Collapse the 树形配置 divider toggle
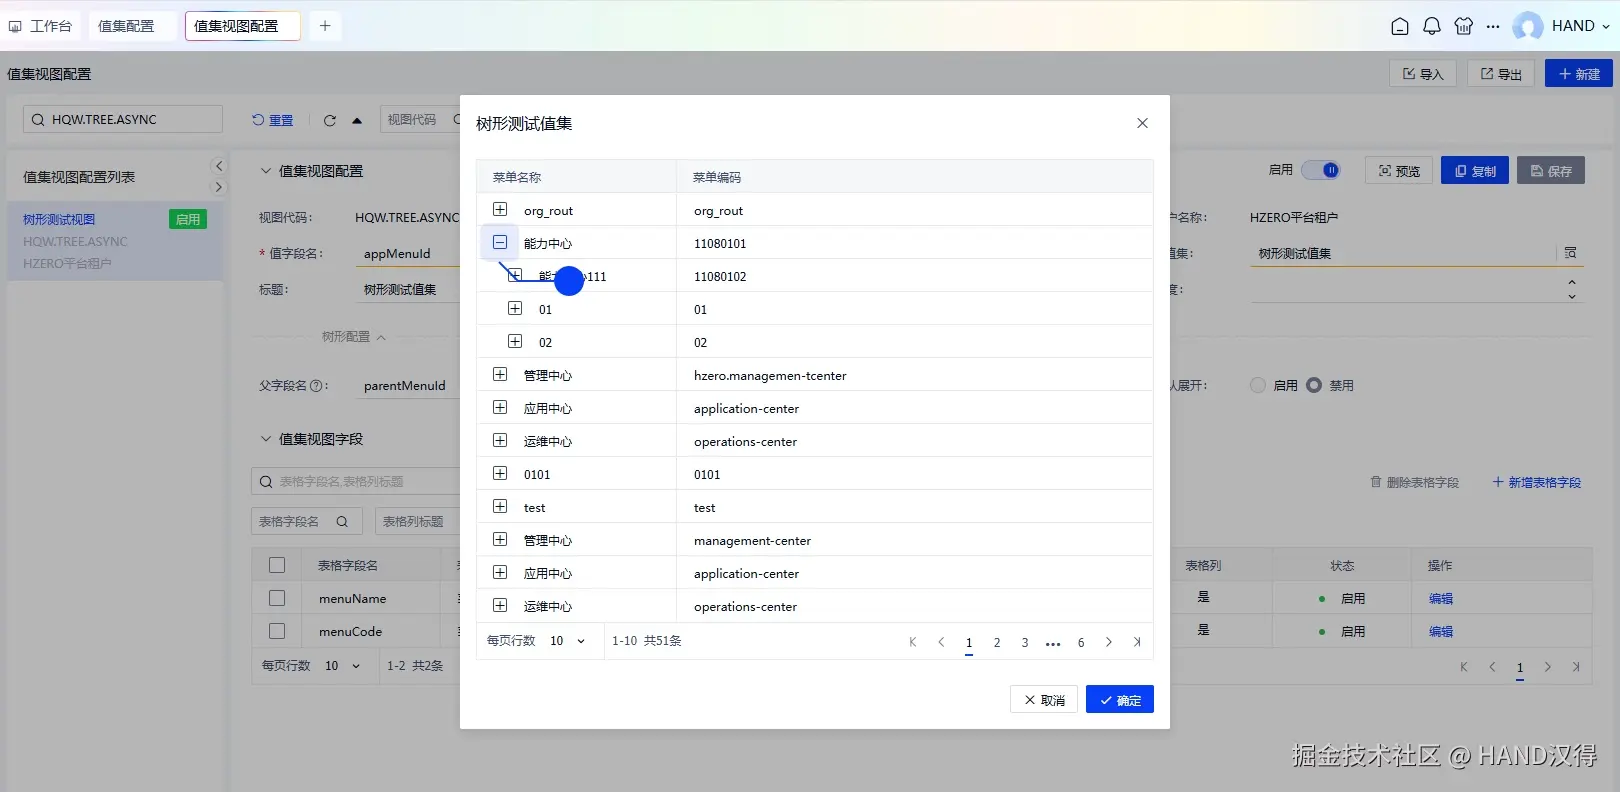Screen dimensions: 1620x792 pyautogui.click(x=353, y=337)
